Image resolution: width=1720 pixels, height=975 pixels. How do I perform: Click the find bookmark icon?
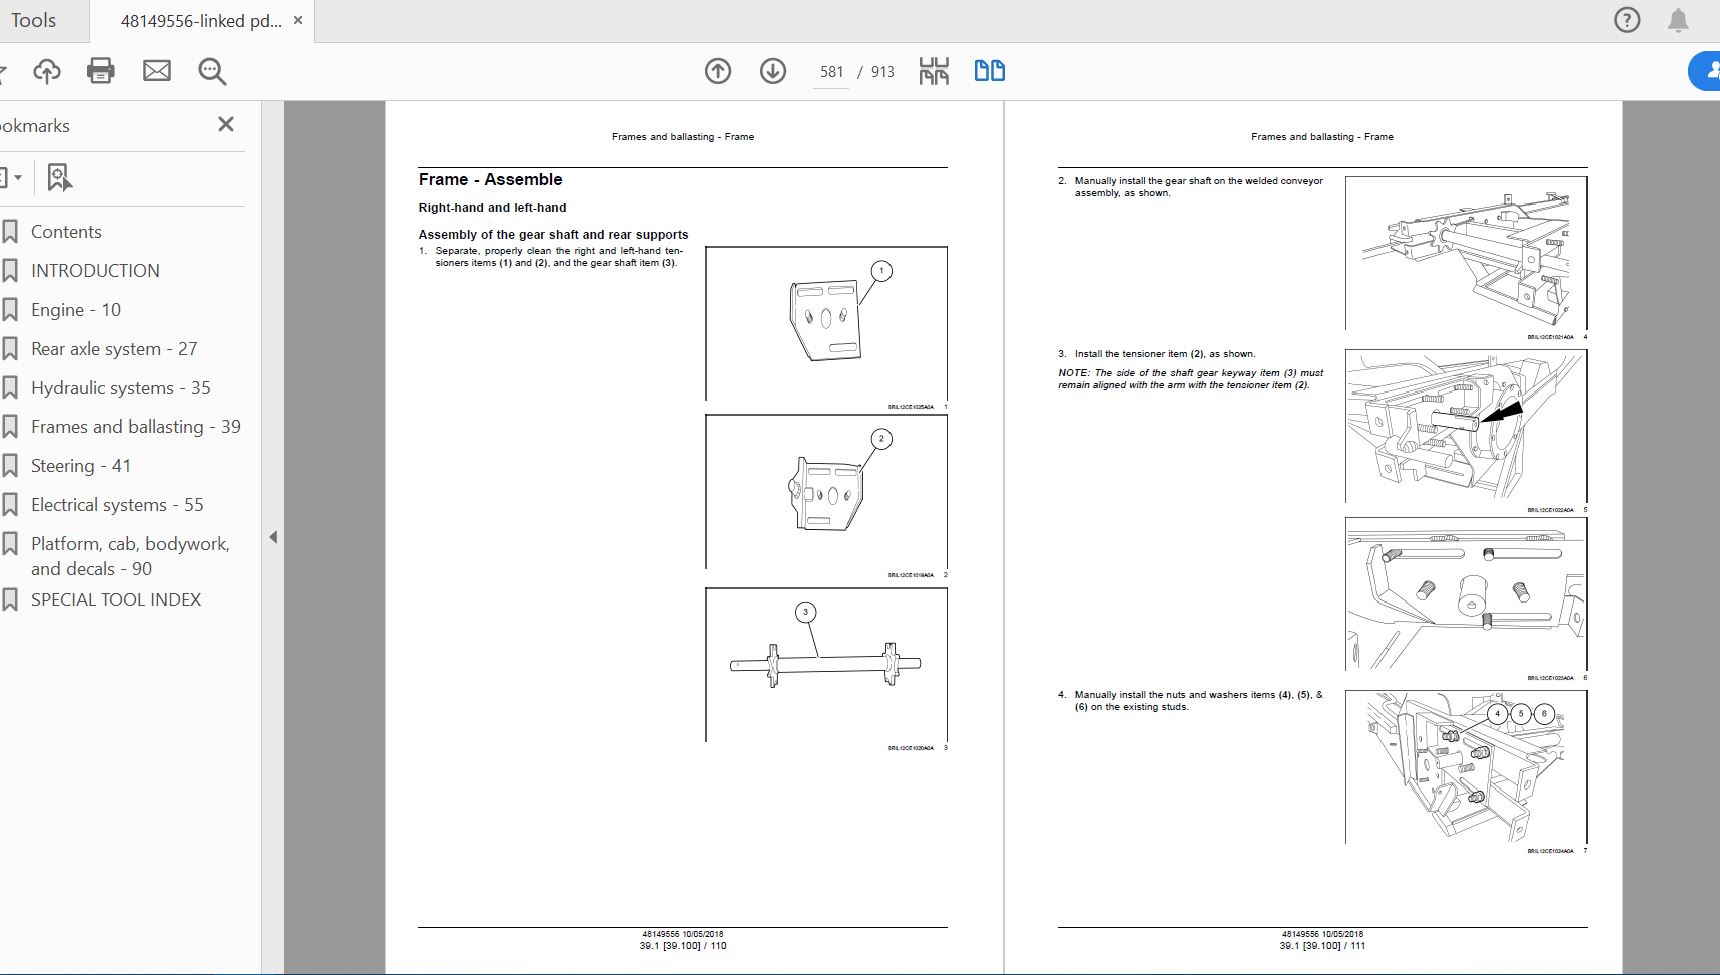pos(59,178)
